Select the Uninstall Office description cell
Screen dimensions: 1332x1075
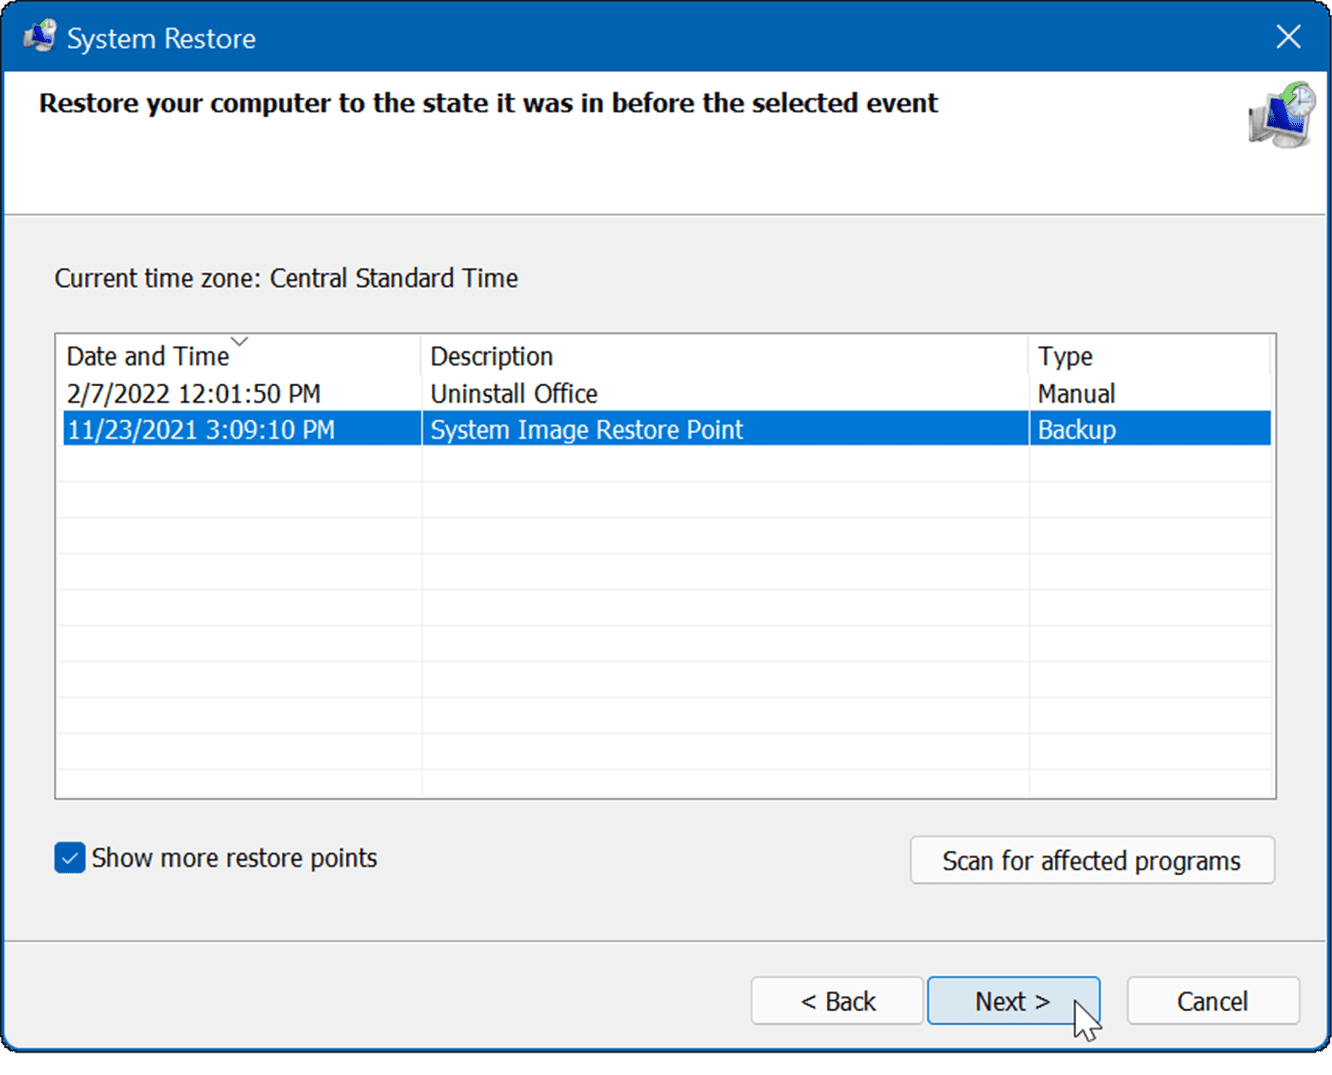pyautogui.click(x=514, y=394)
